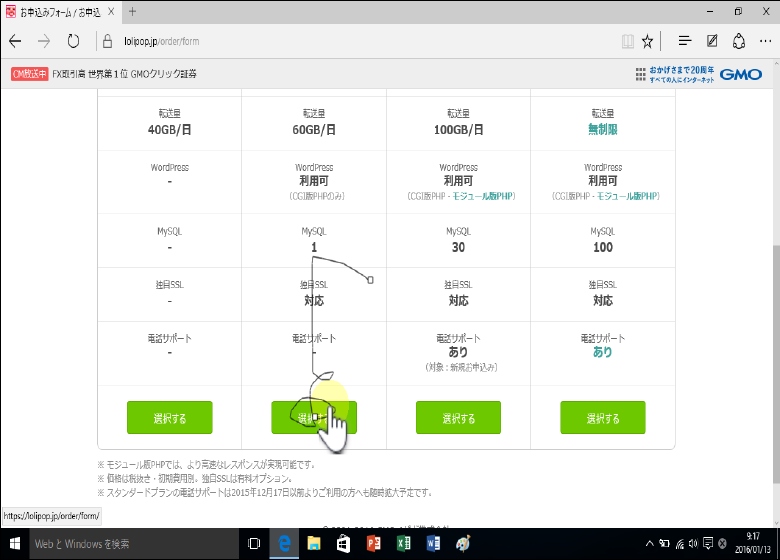Click the network Wi-Fi tray icon
Viewport: 780px width, 560px height.
tap(680, 544)
